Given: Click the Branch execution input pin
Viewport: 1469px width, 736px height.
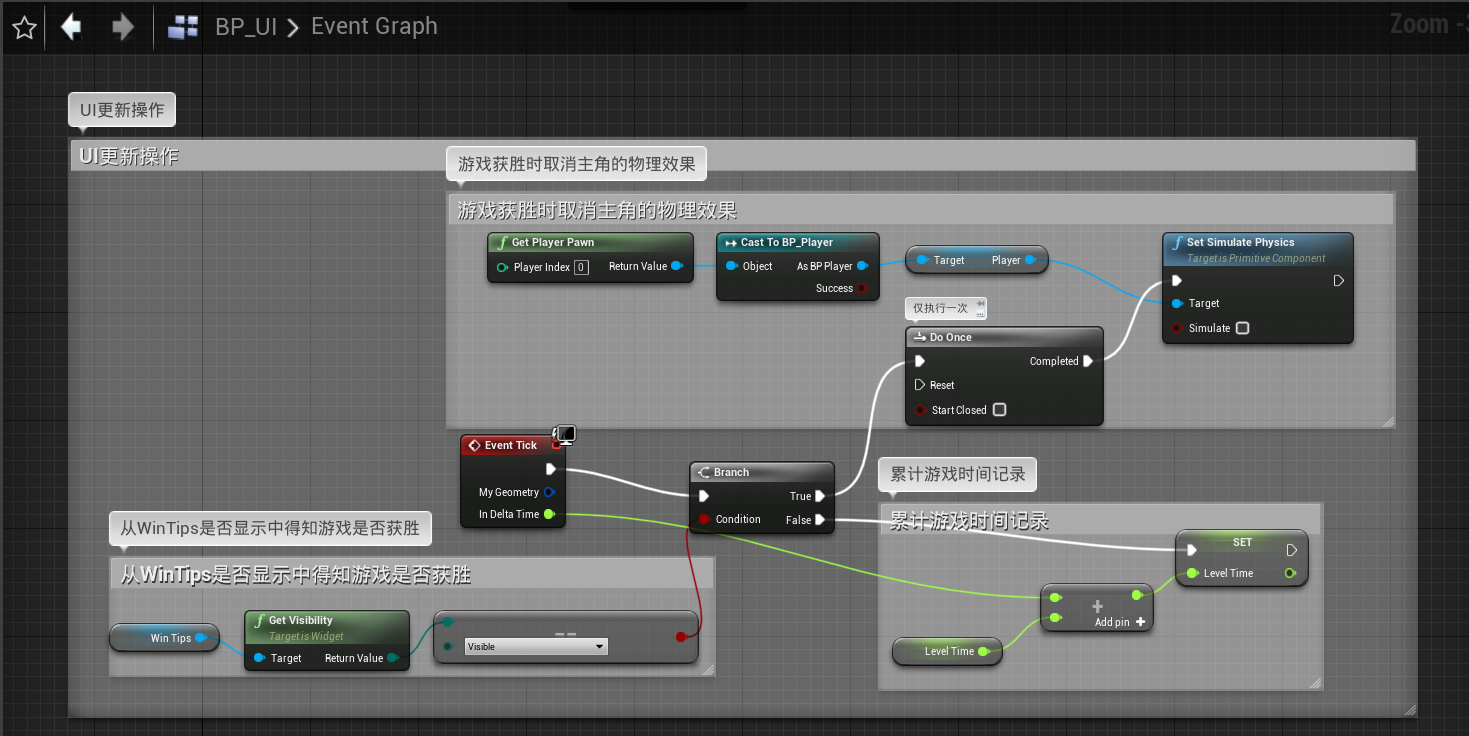Looking at the screenshot, I should 704,496.
